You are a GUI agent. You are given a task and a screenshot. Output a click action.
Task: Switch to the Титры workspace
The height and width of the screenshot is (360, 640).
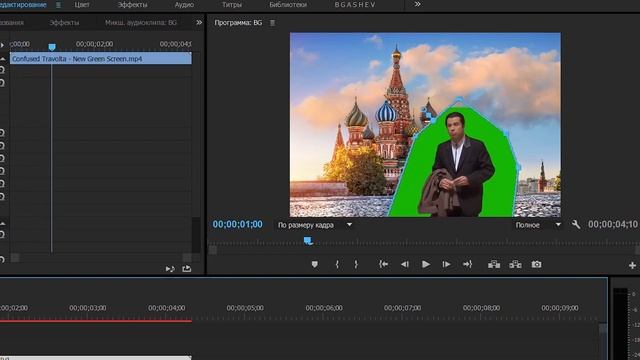click(232, 5)
